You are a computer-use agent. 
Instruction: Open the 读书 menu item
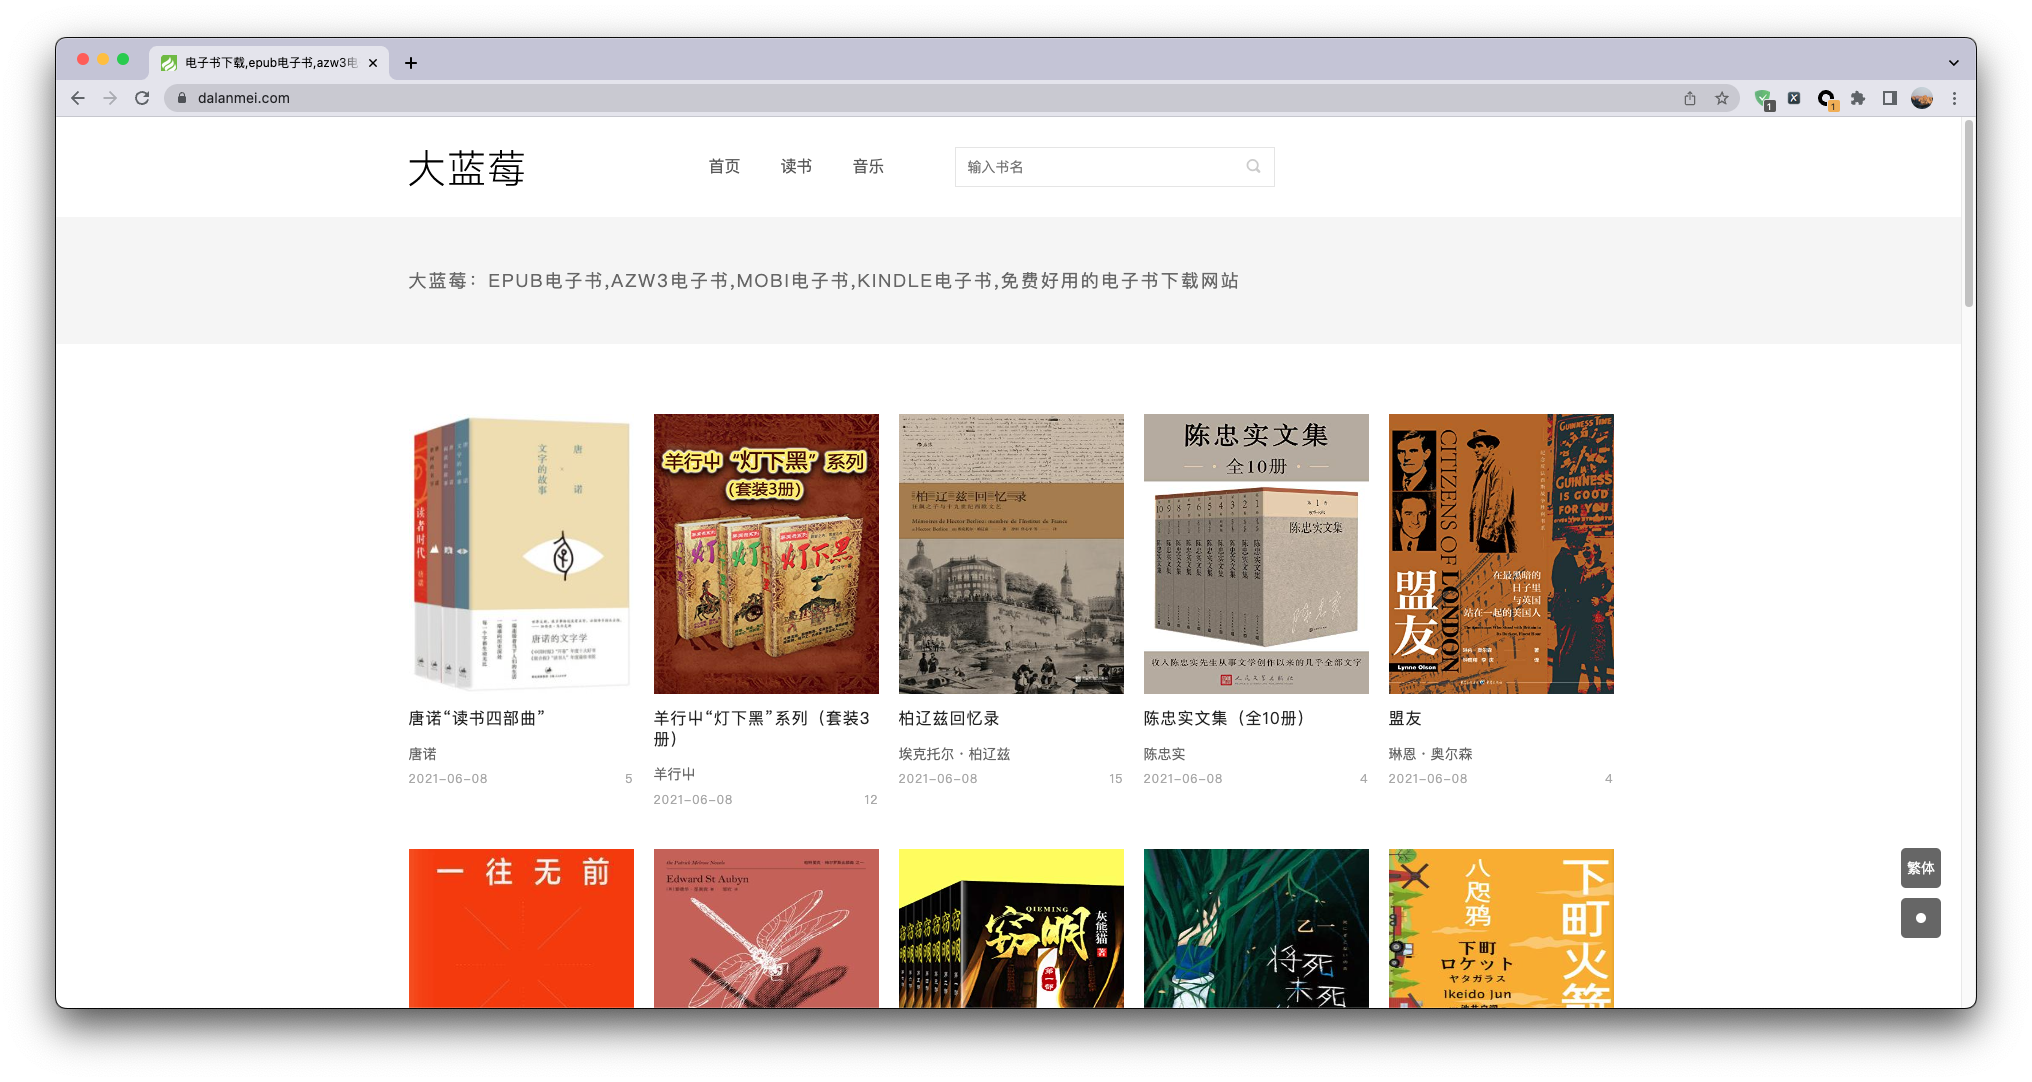pyautogui.click(x=796, y=166)
